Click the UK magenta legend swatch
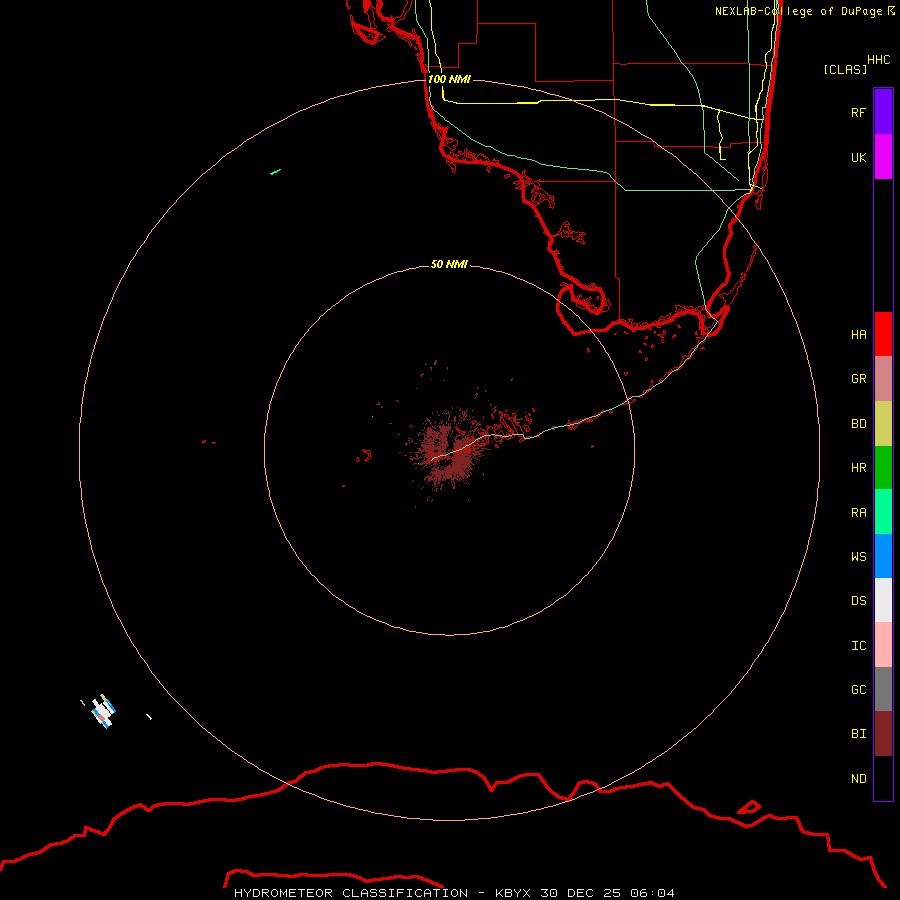Viewport: 900px width, 900px height. click(x=883, y=157)
